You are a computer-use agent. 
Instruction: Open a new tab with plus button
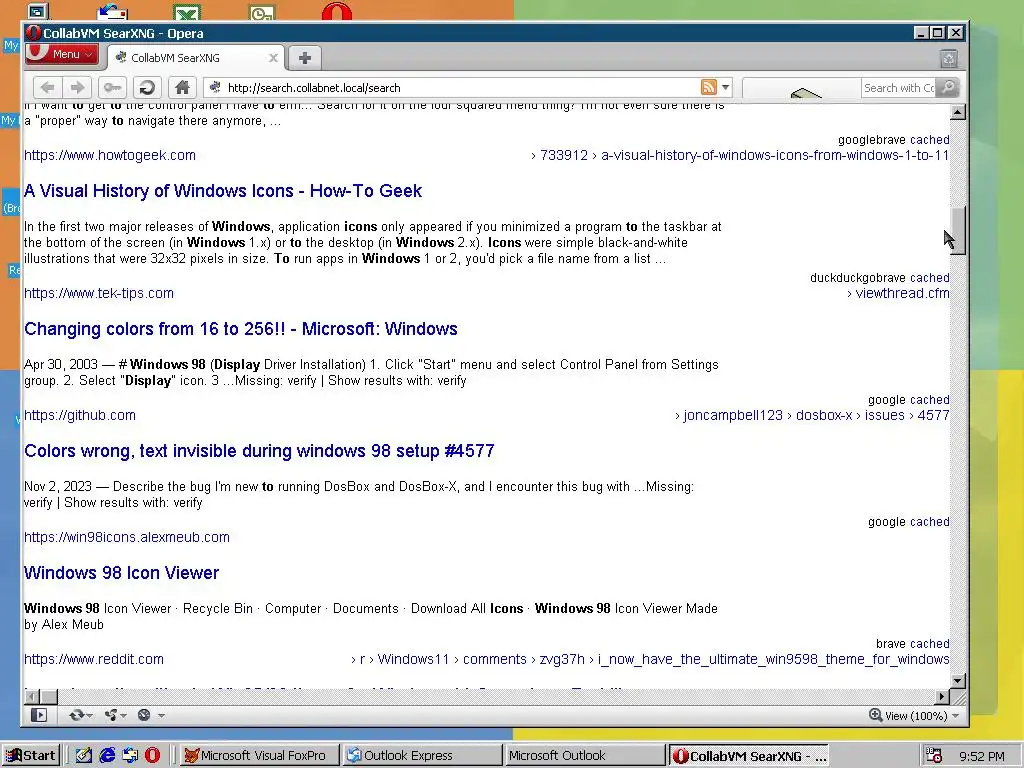coord(304,58)
